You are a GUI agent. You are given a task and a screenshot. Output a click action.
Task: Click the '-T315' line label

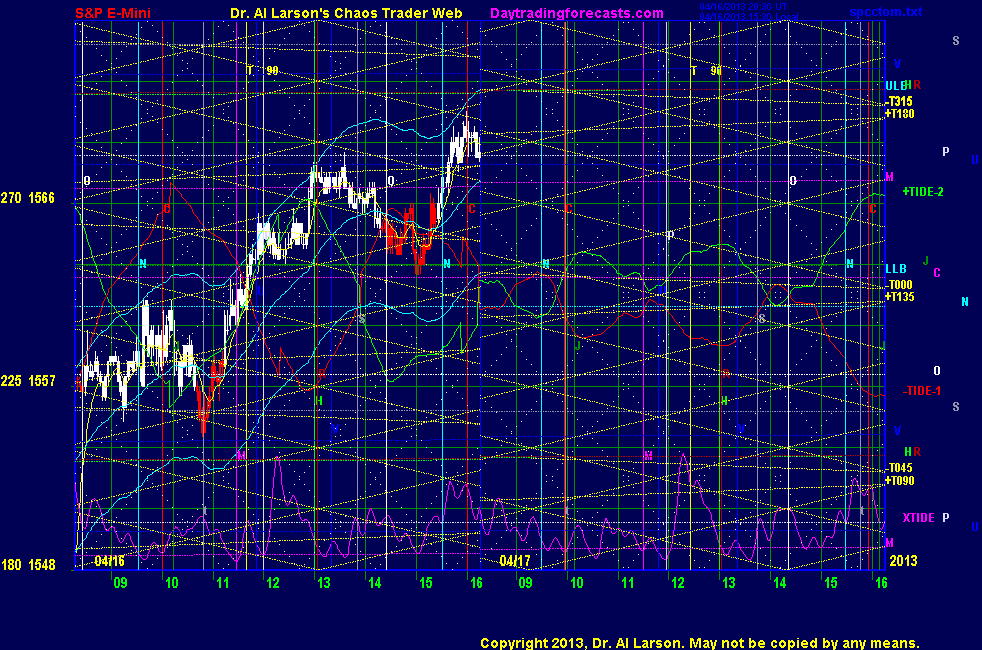pos(899,101)
